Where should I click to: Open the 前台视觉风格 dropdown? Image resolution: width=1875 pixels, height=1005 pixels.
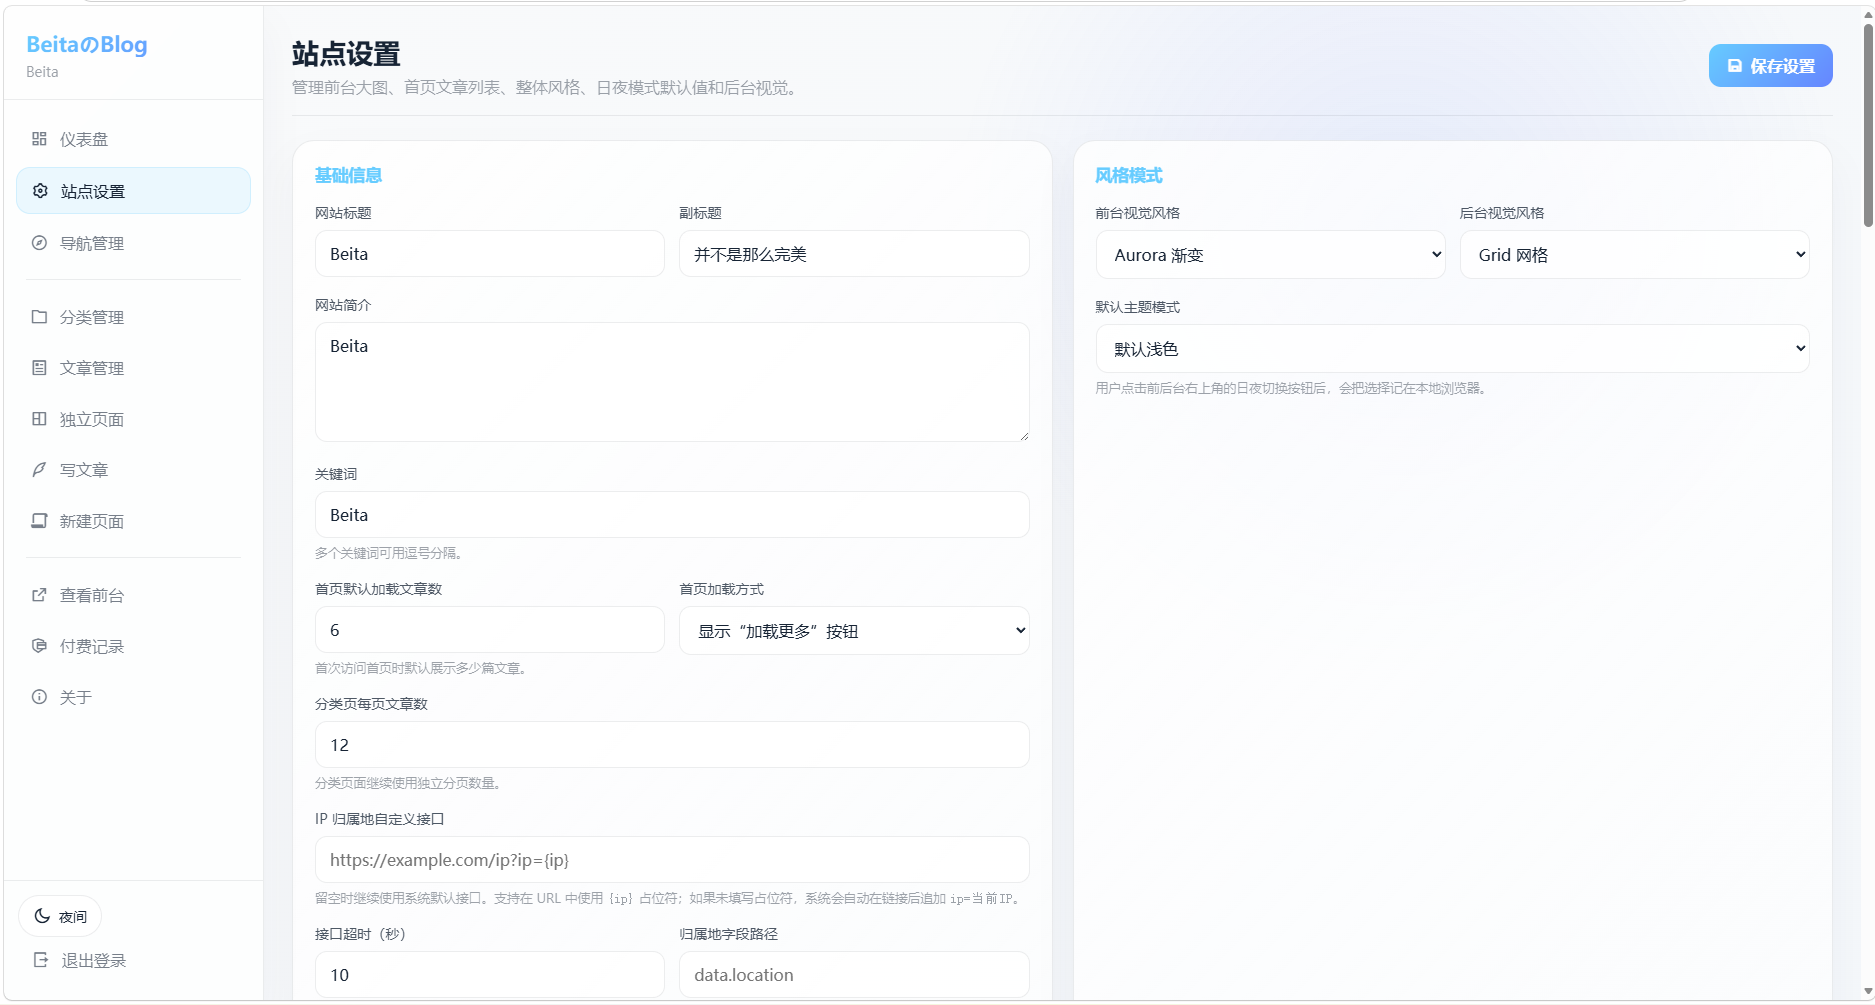1269,255
